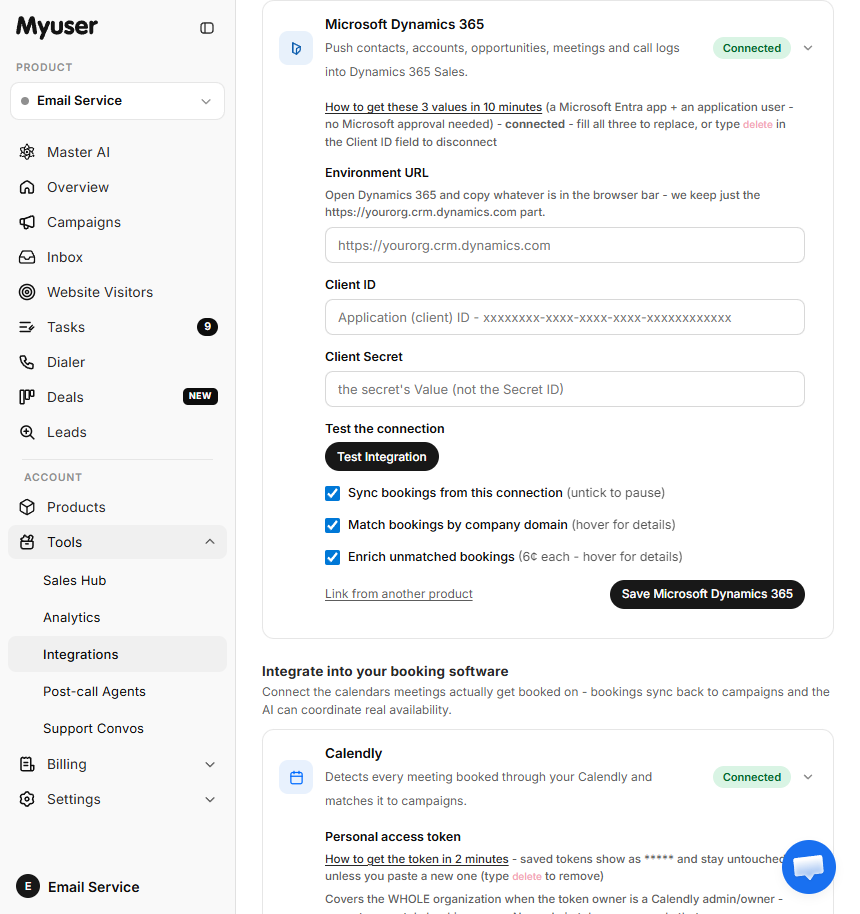The width and height of the screenshot is (860, 914).
Task: Open the chat support bubble
Action: (x=809, y=867)
